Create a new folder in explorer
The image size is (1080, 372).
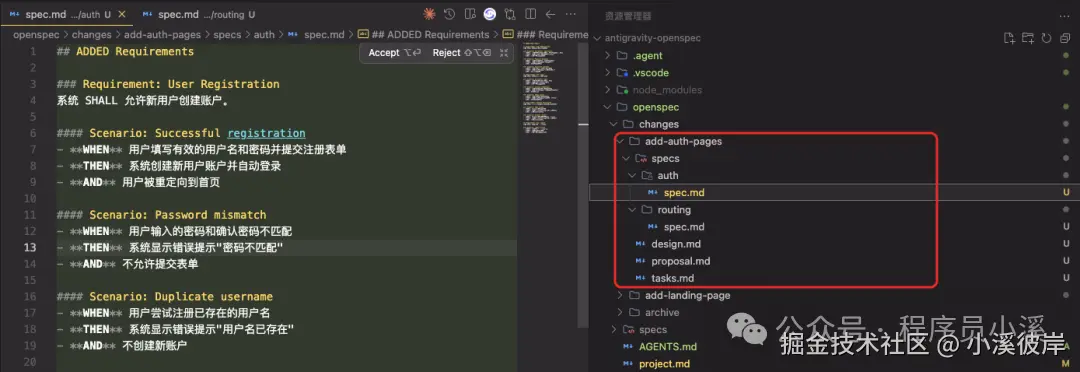[1028, 38]
